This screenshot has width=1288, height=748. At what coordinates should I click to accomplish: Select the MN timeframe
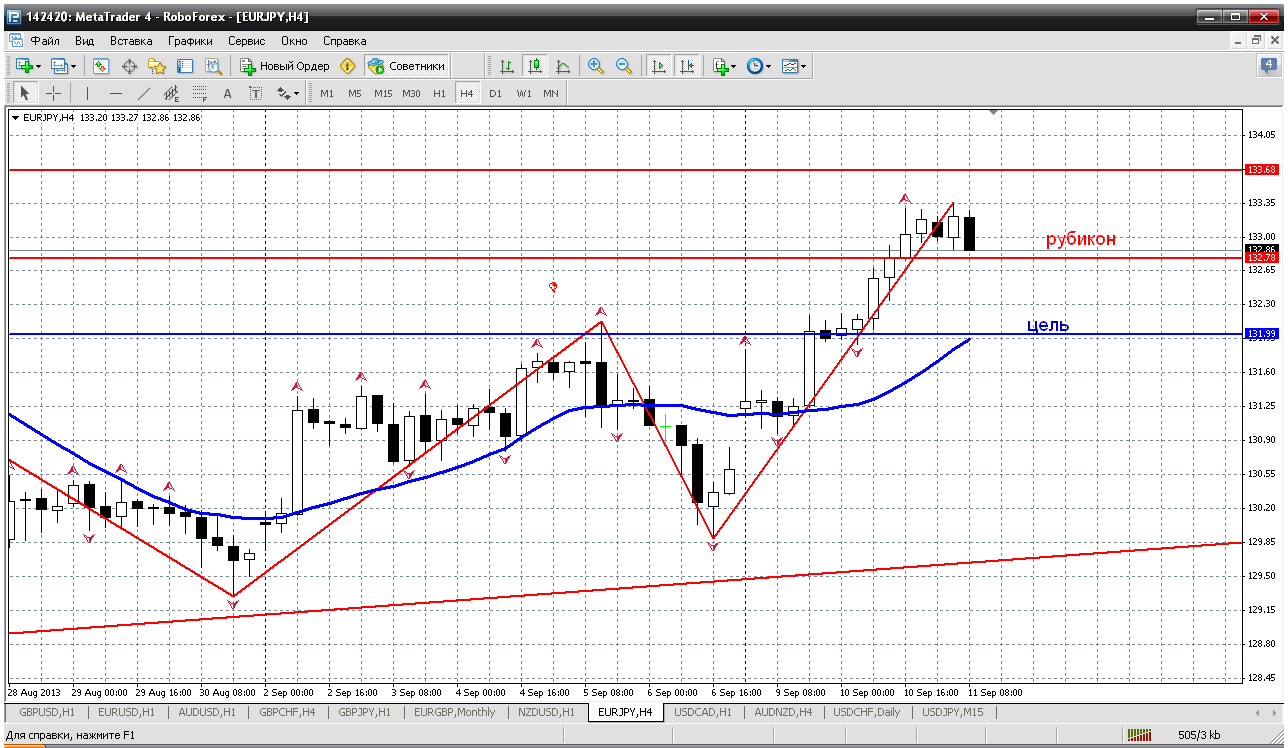tap(550, 93)
